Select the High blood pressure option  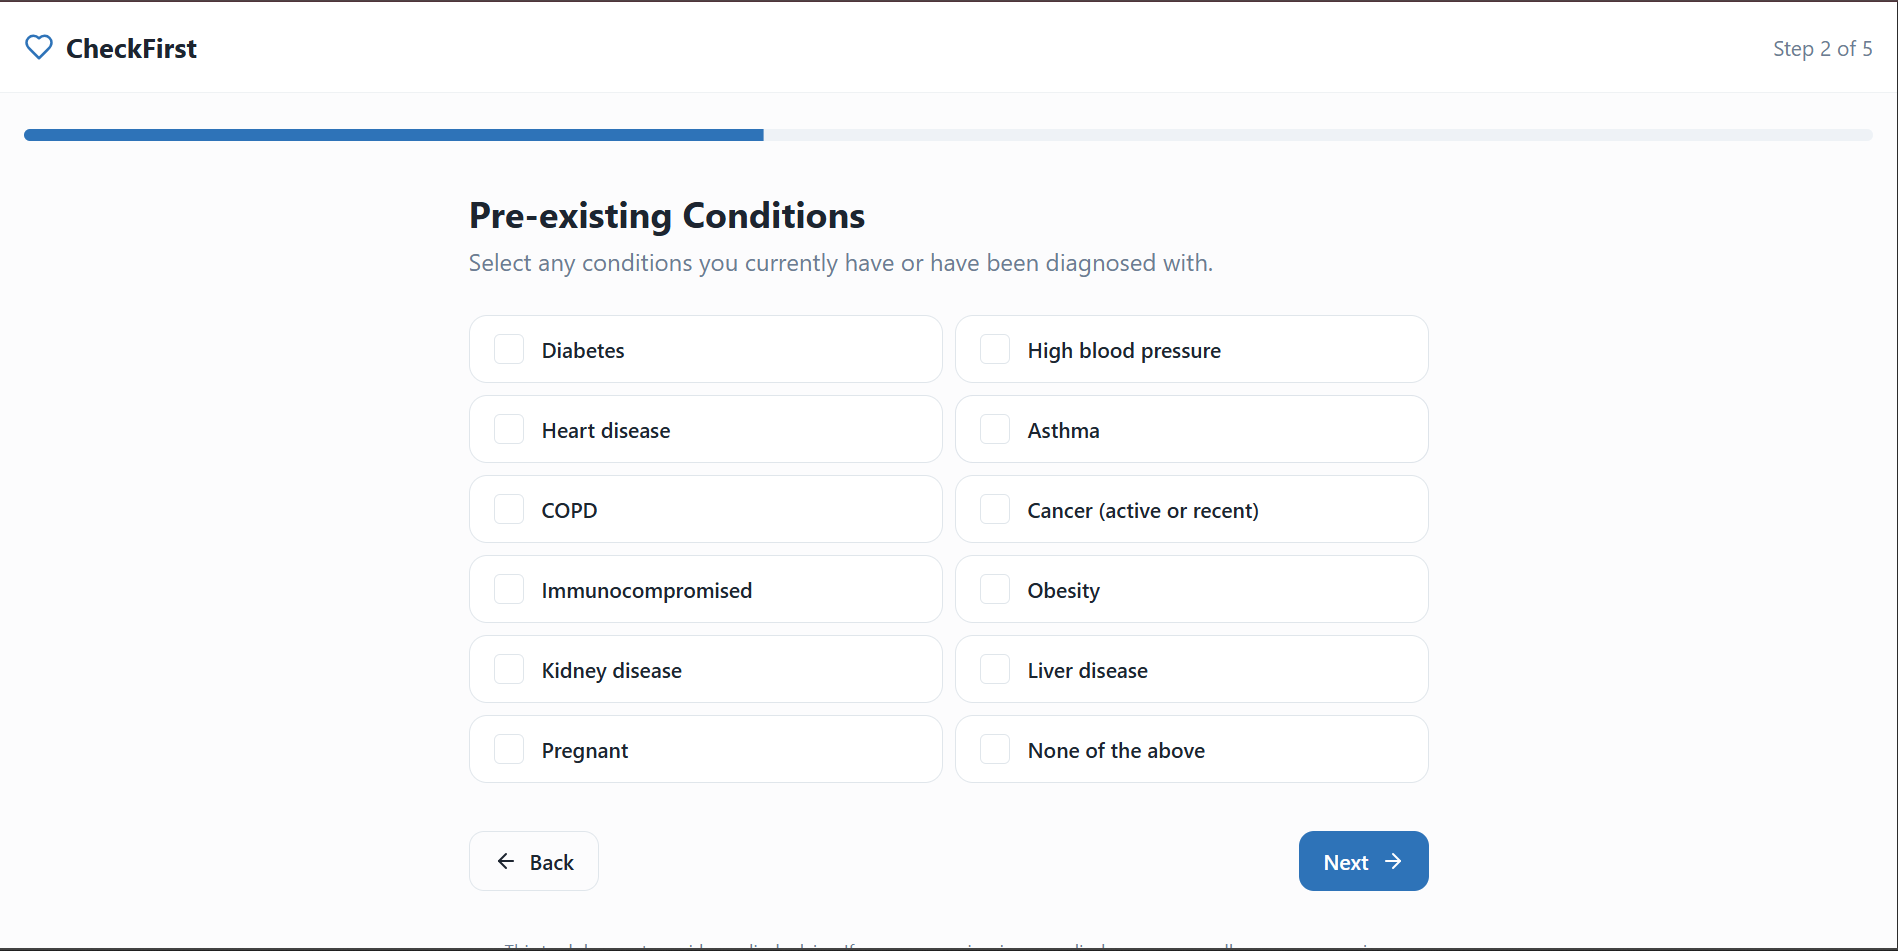click(x=995, y=349)
